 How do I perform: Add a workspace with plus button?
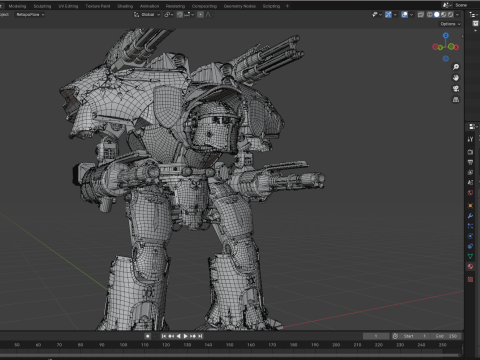pos(287,6)
